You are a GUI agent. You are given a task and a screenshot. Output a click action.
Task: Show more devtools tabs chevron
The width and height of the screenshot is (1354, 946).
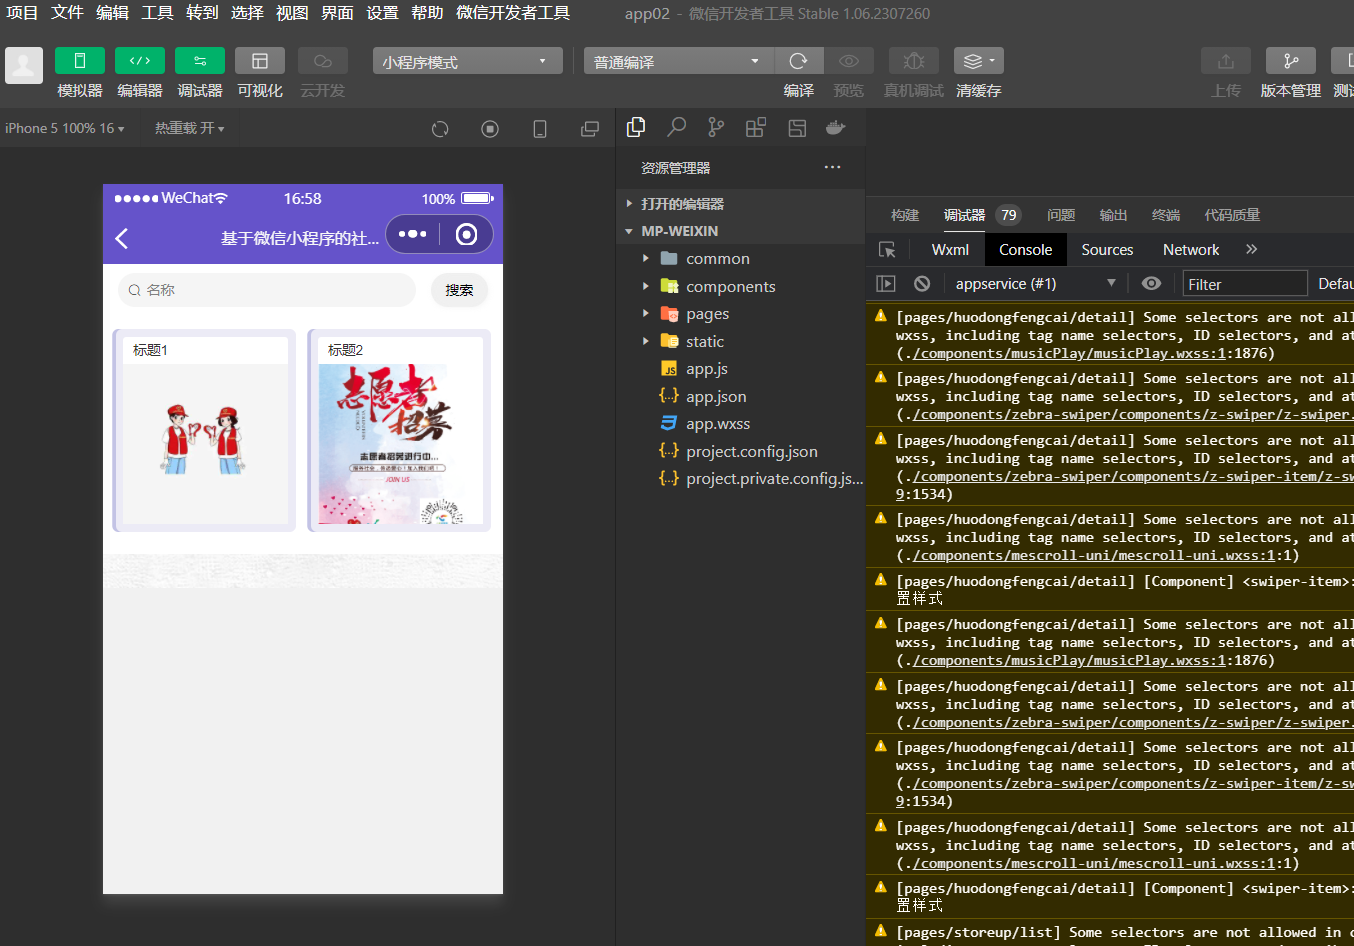tap(1251, 249)
